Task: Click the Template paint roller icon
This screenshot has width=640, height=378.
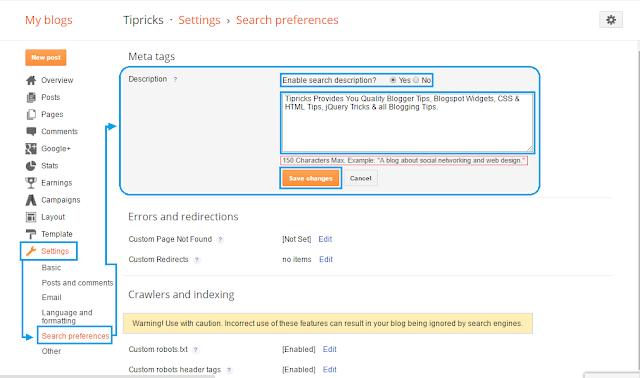Action: coord(31,234)
